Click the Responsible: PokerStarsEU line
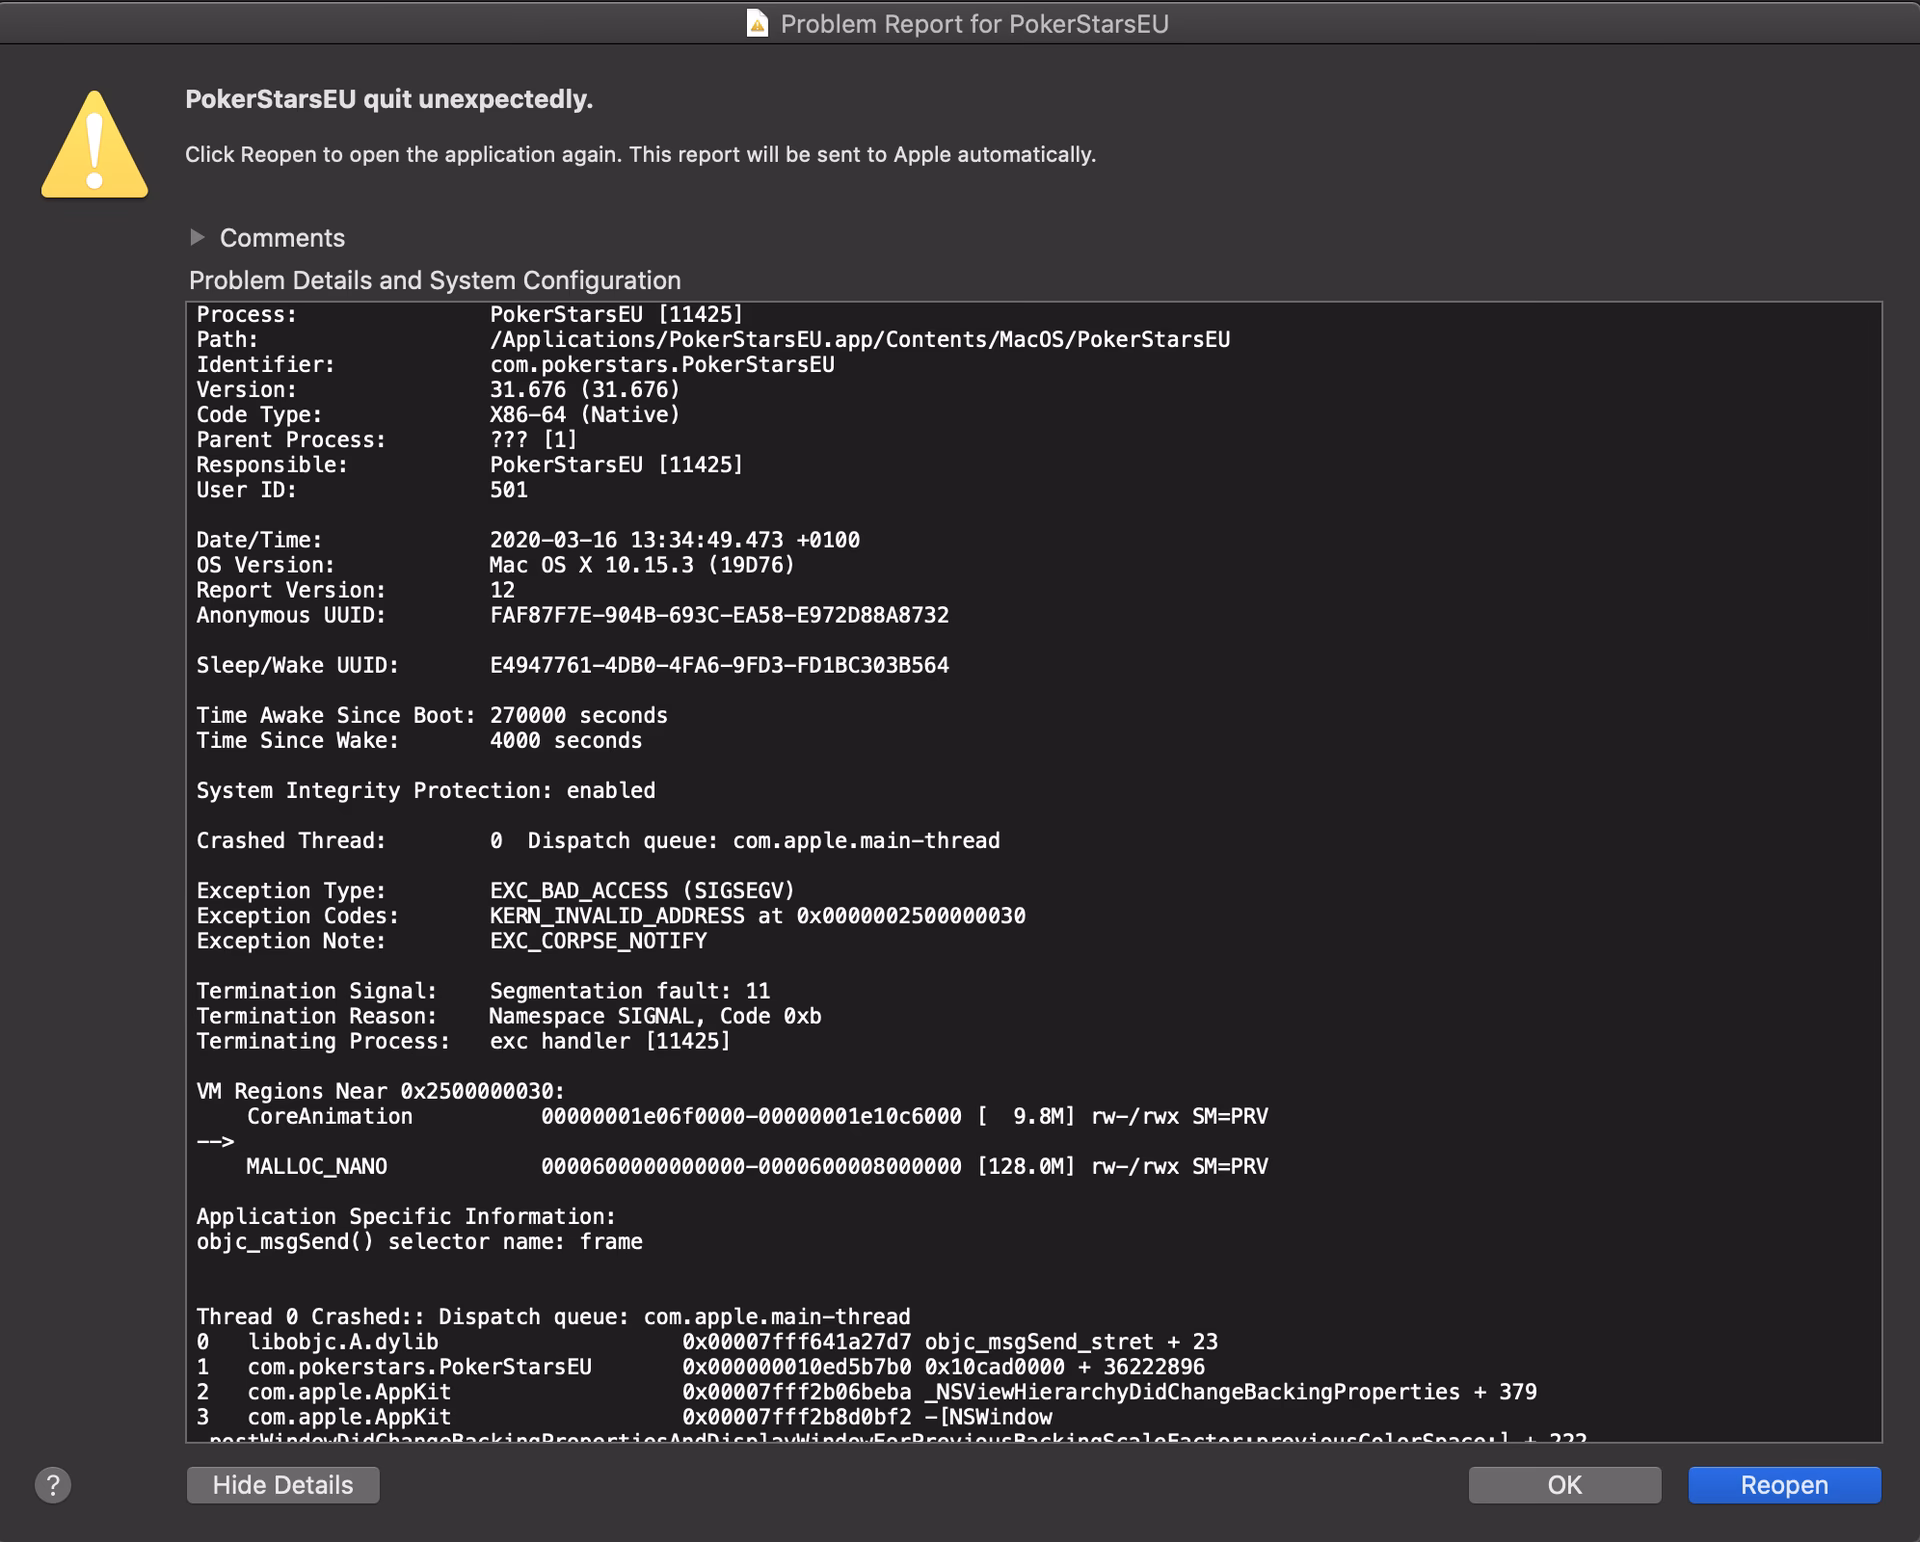The width and height of the screenshot is (1920, 1542). pos(470,464)
